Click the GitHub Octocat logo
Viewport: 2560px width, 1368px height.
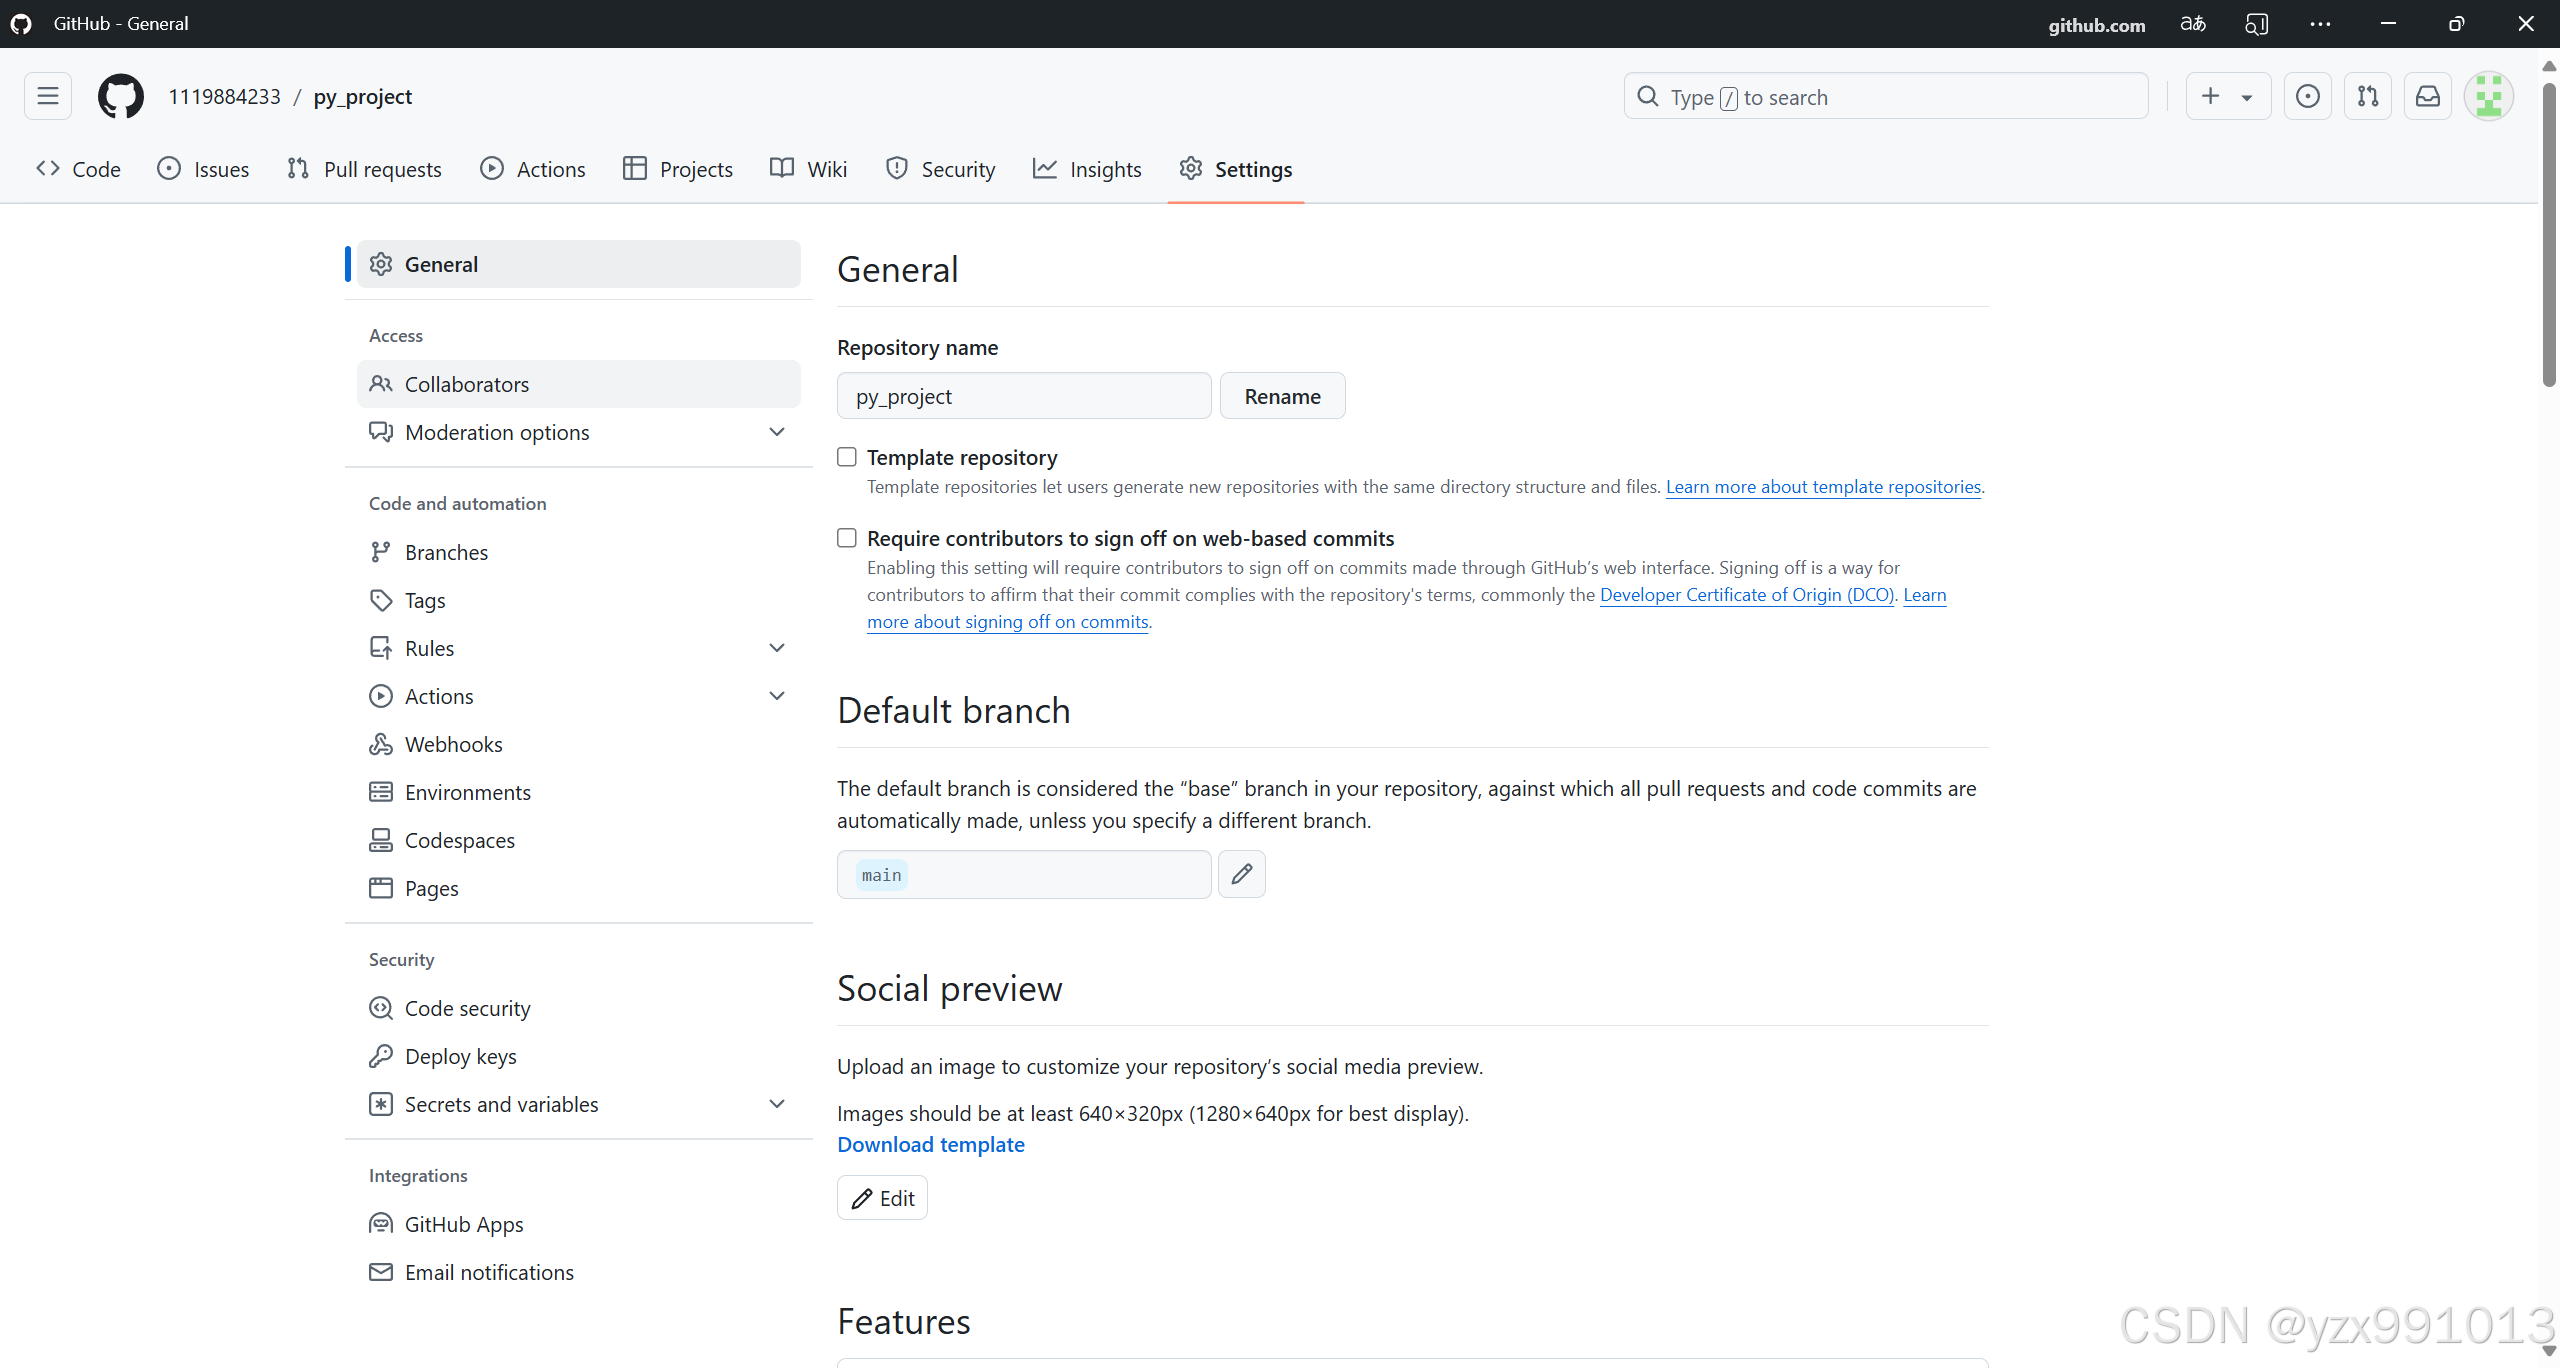pos(121,97)
